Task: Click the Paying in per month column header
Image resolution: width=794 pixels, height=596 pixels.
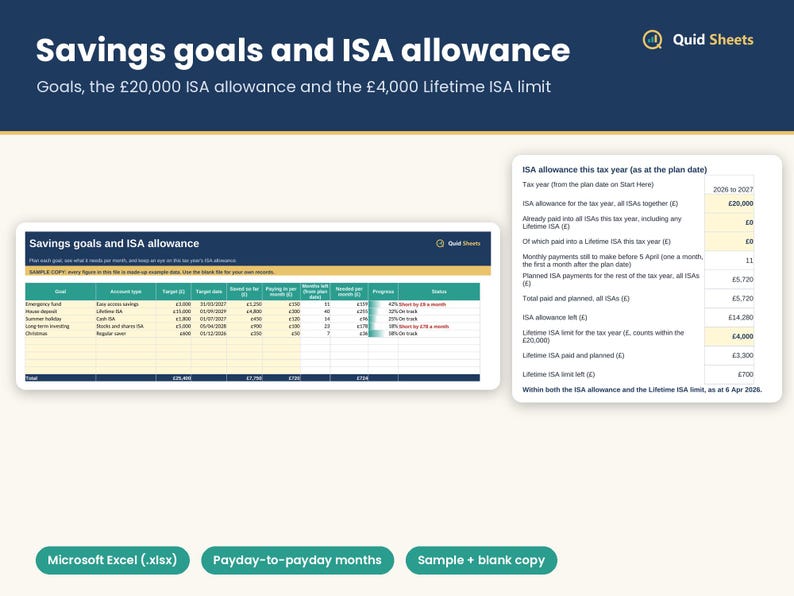Action: pyautogui.click(x=281, y=292)
